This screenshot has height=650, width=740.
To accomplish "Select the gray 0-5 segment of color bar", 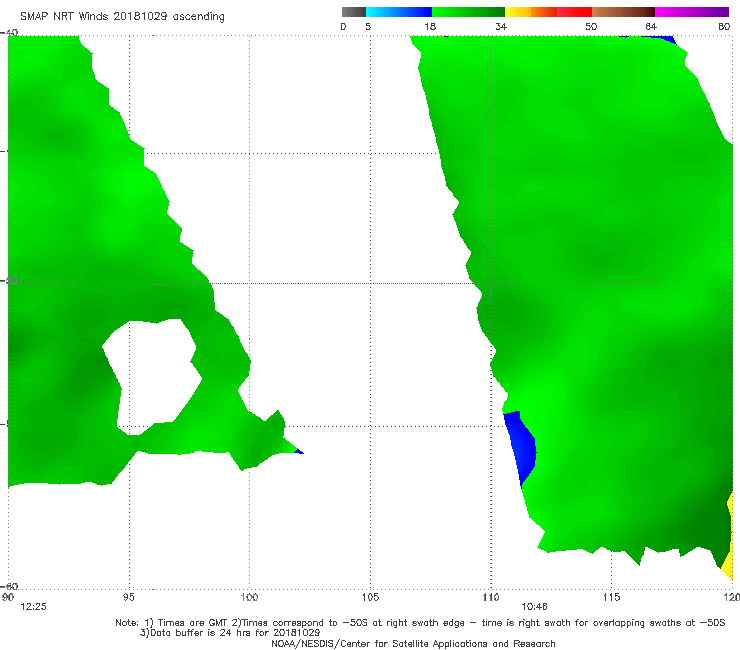I will 354,12.
